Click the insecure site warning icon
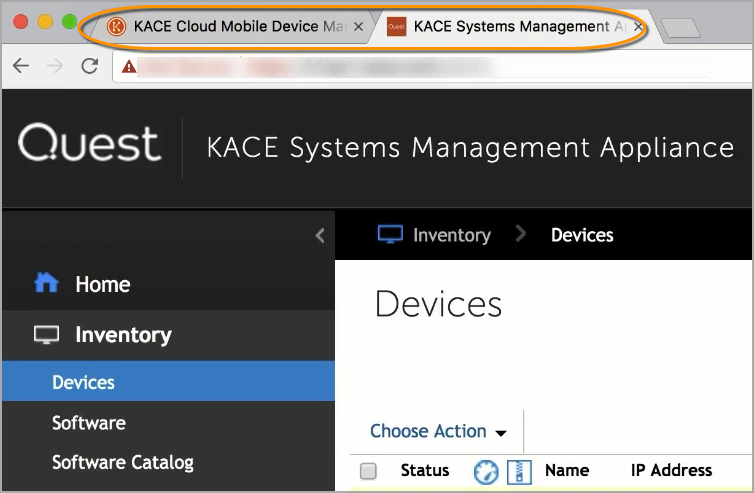The image size is (754, 493). point(128,67)
